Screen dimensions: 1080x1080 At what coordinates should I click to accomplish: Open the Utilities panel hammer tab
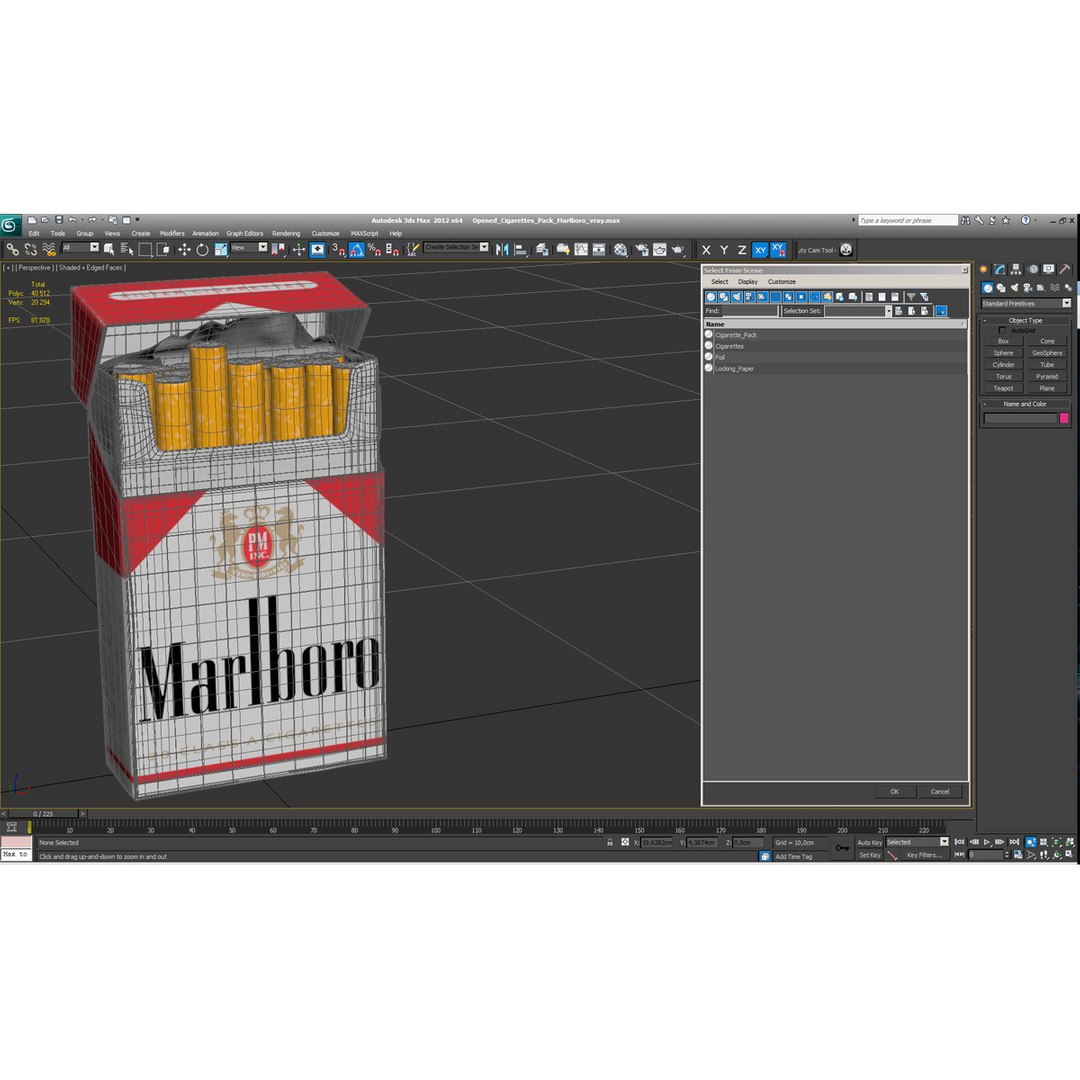point(1065,269)
